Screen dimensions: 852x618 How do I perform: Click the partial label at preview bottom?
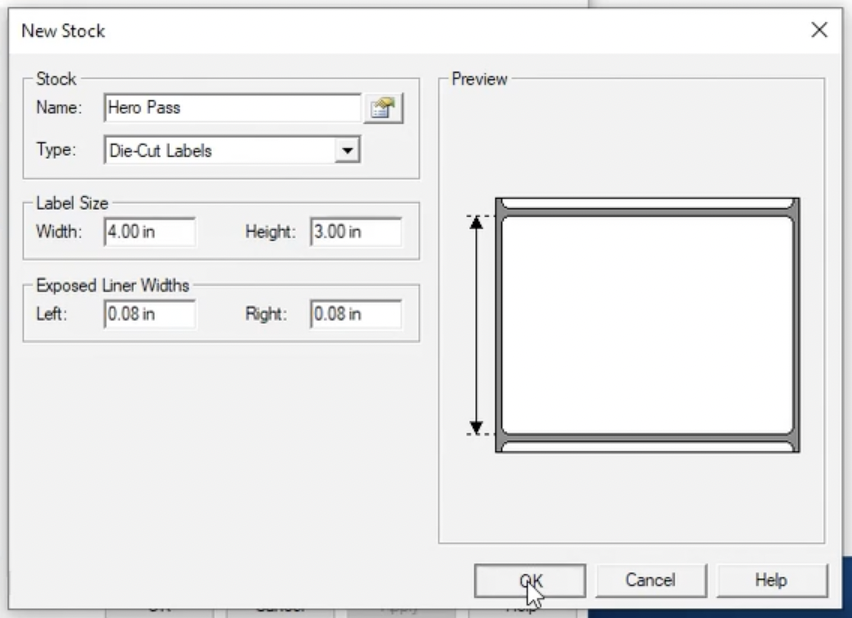(647, 445)
